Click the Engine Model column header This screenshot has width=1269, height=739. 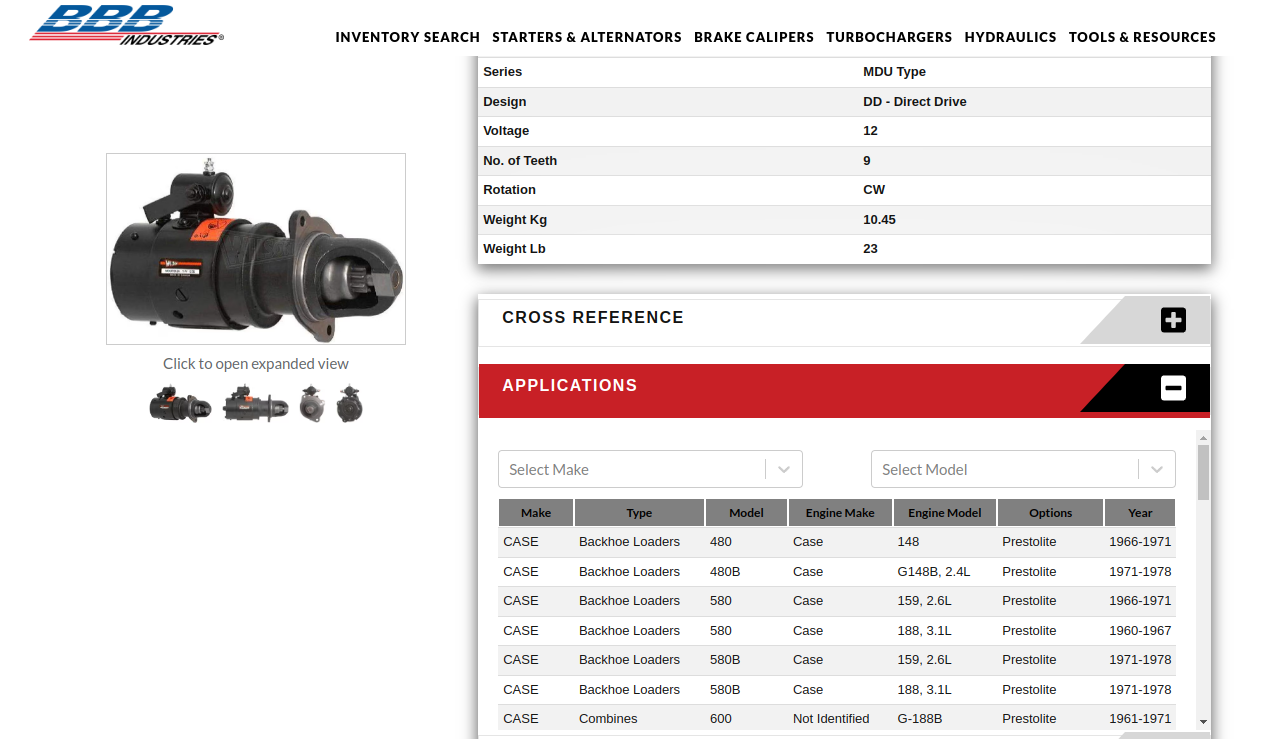(945, 513)
